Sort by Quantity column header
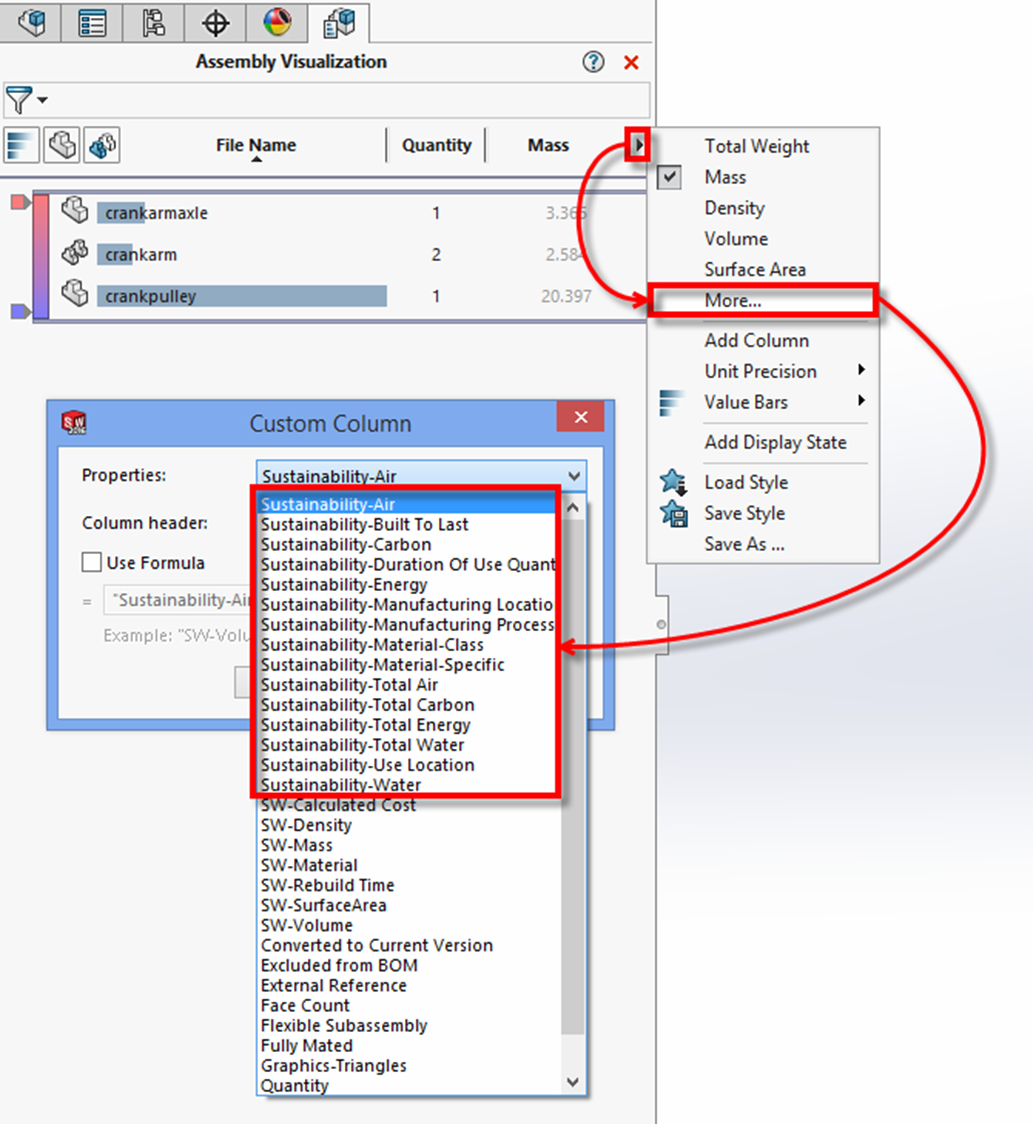This screenshot has width=1033, height=1124. pos(437,146)
